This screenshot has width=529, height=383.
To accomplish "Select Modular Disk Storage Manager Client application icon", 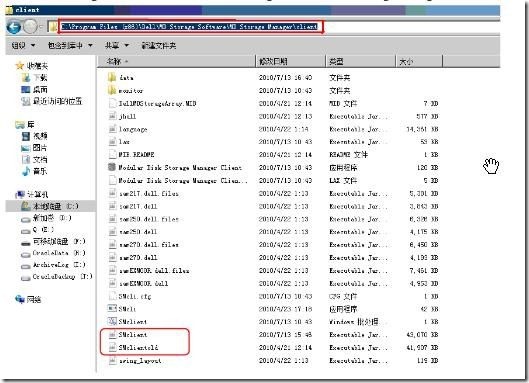I will [x=112, y=167].
